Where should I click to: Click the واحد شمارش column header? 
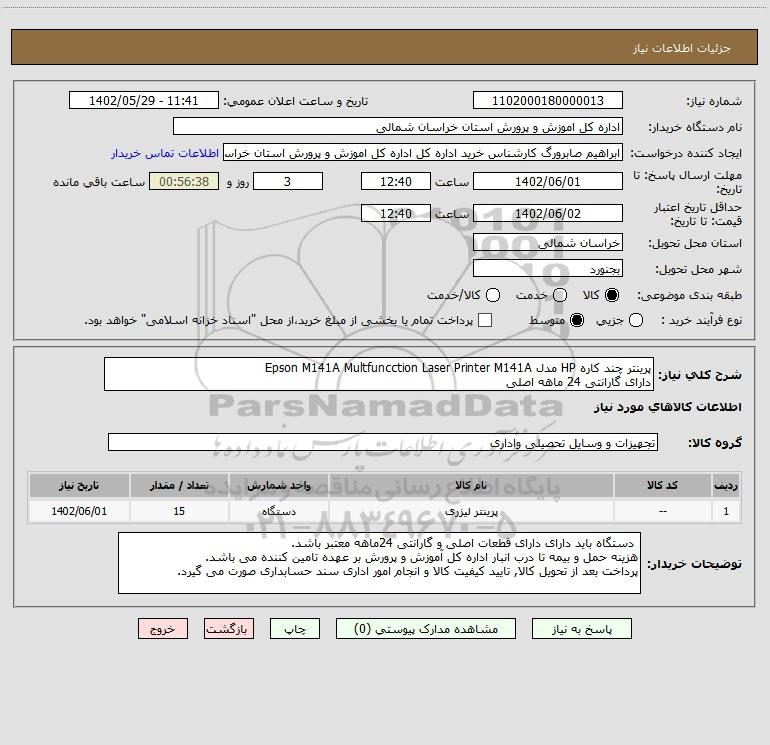coord(278,485)
